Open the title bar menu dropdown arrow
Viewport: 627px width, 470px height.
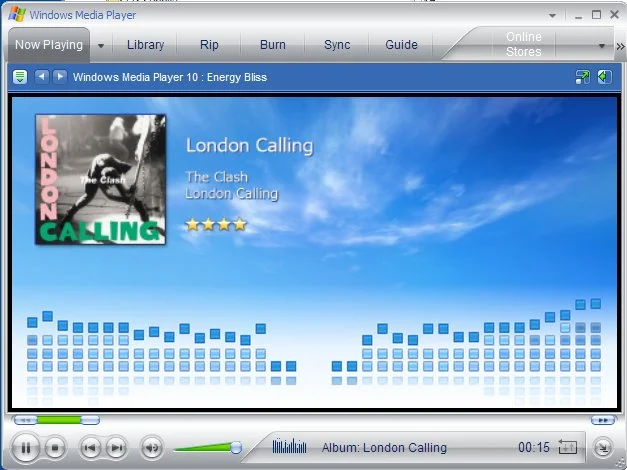click(552, 16)
